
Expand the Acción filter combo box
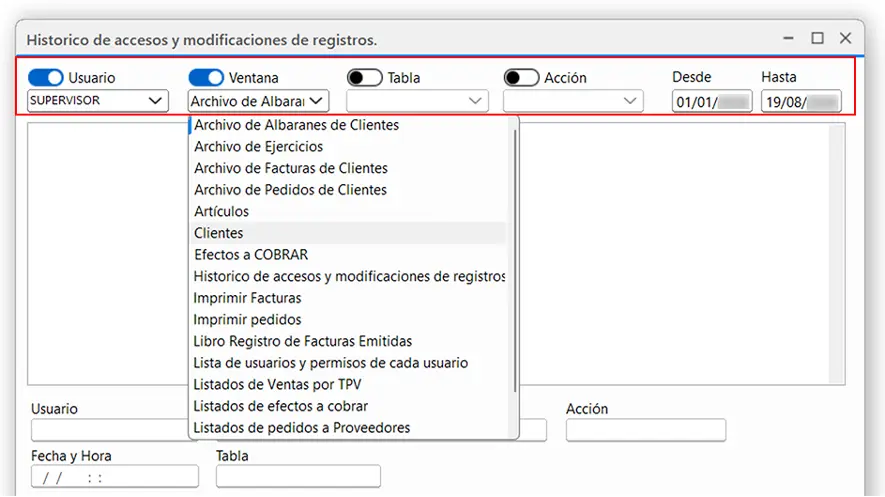pyautogui.click(x=573, y=101)
